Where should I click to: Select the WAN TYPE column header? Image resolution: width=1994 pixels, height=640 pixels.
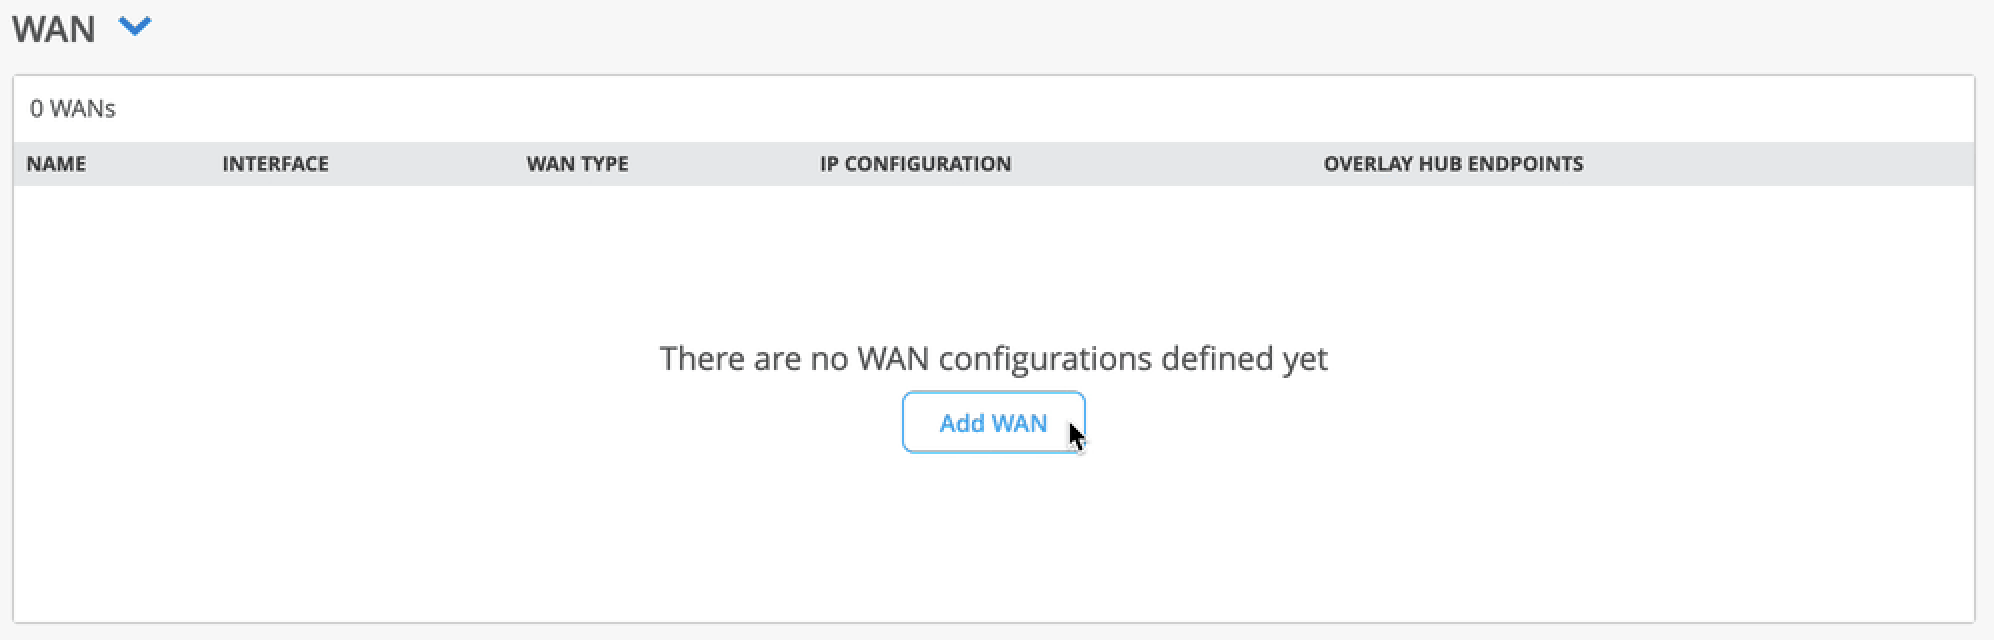coord(577,164)
